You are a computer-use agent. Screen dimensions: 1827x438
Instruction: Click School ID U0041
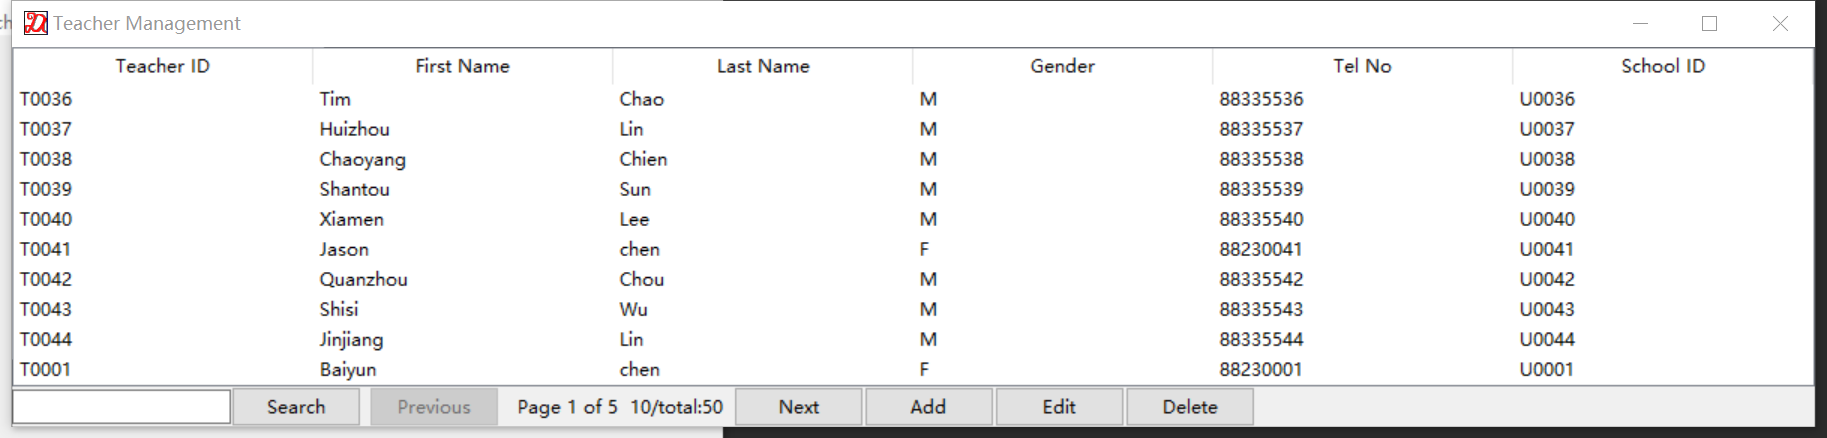1546,249
